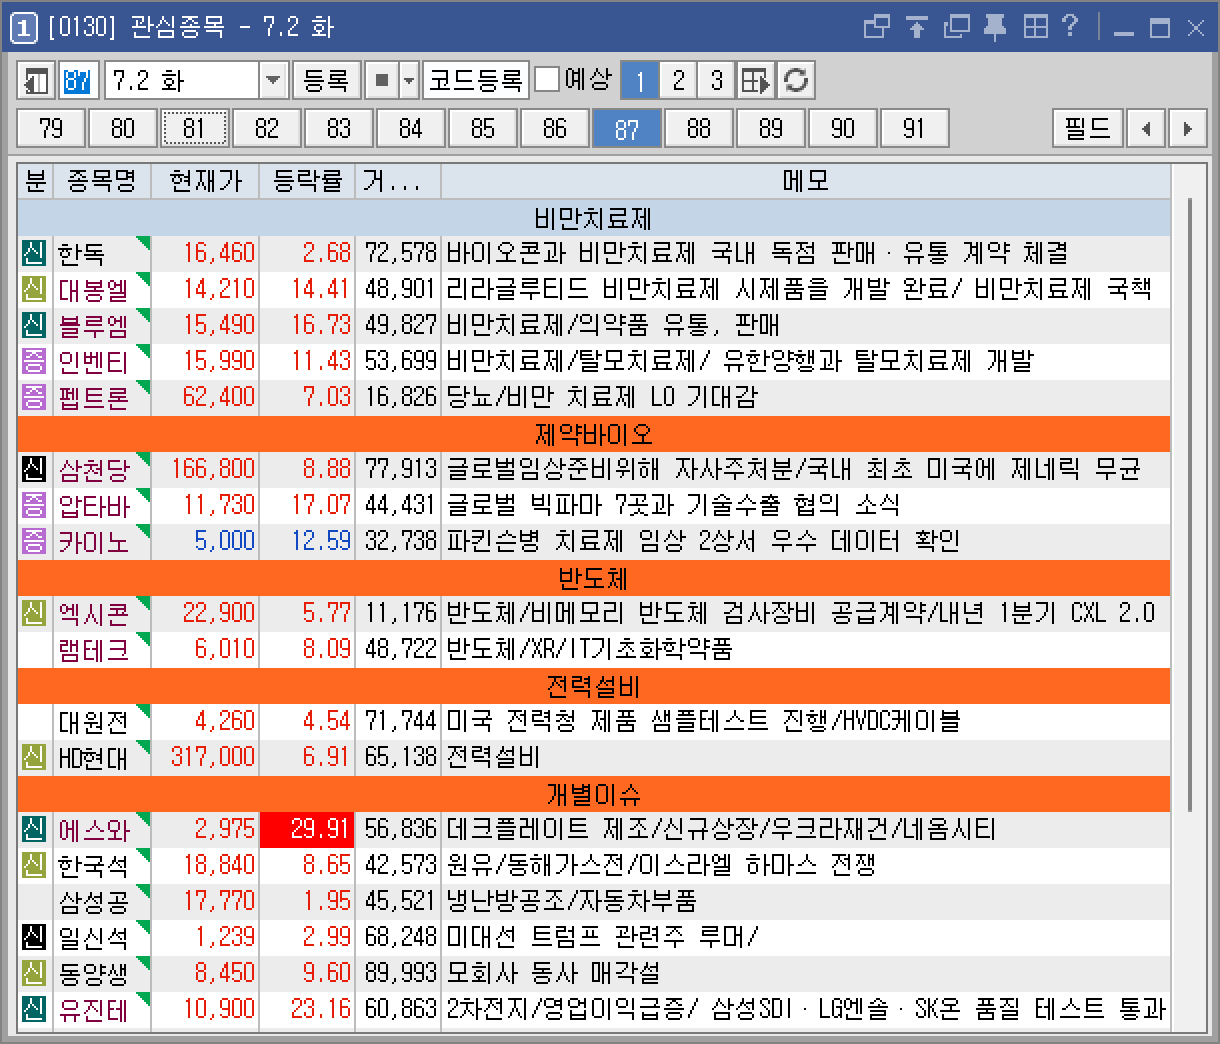Click the 필드 button
The width and height of the screenshot is (1220, 1044).
pyautogui.click(x=1088, y=128)
